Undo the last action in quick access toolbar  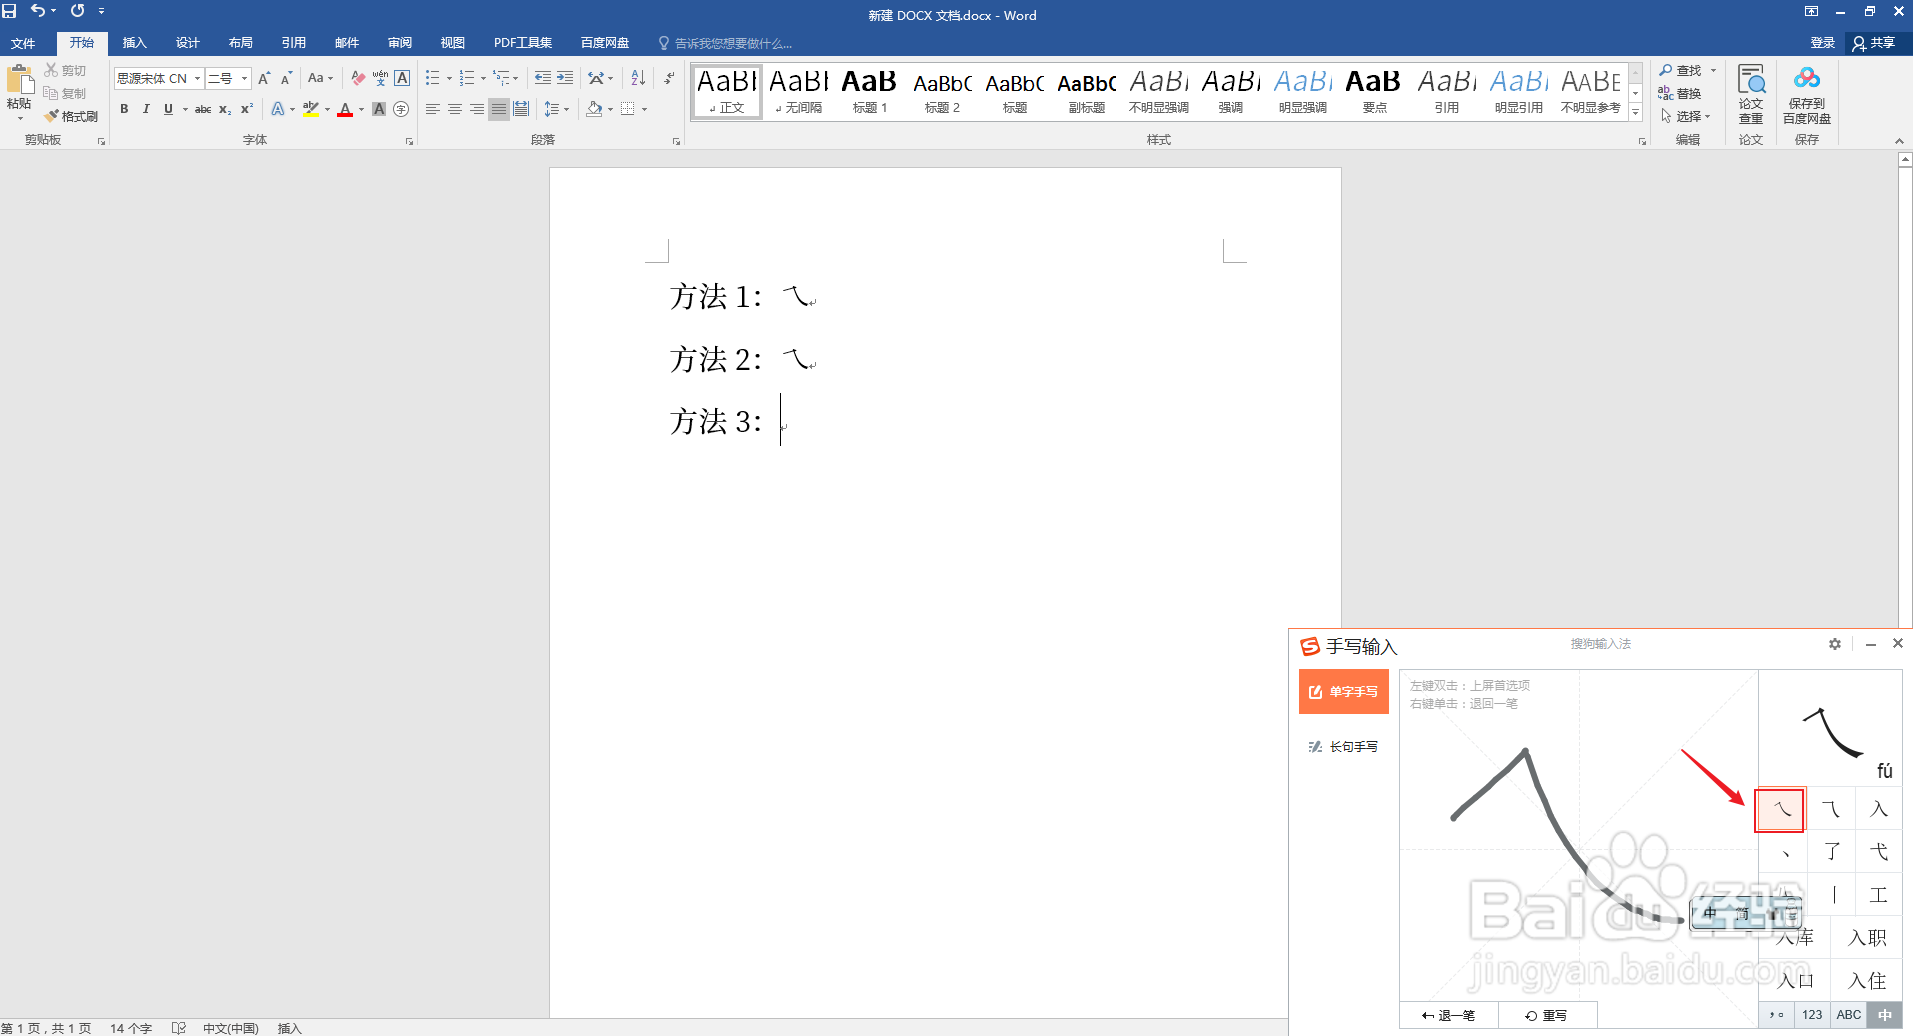pyautogui.click(x=37, y=11)
